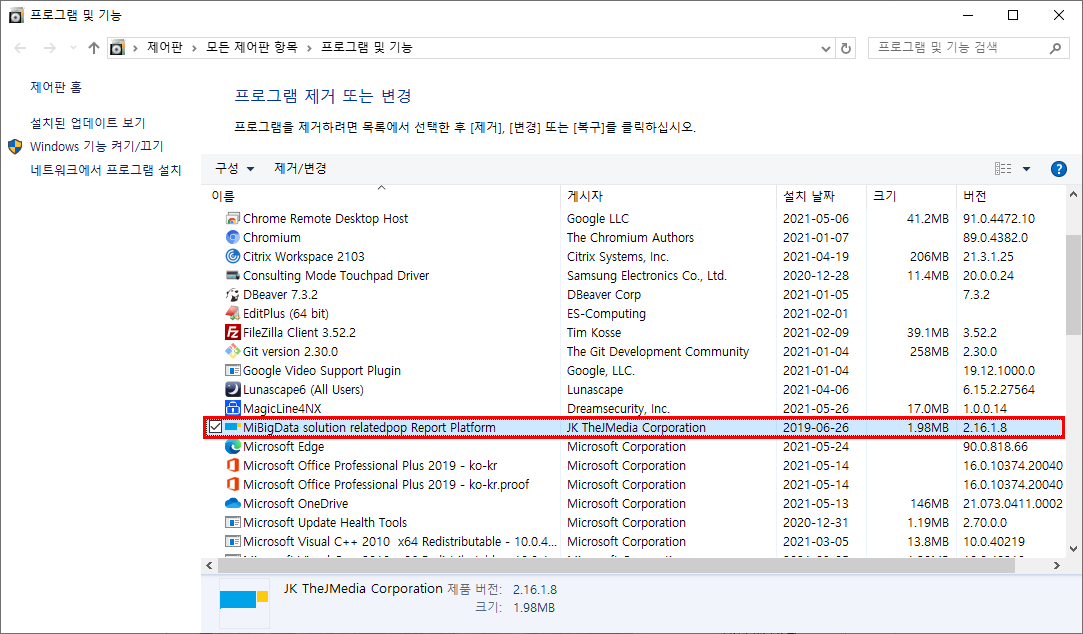Viewport: 1083px width, 634px height.
Task: Click the MagicLine4NX icon
Action: (x=233, y=408)
